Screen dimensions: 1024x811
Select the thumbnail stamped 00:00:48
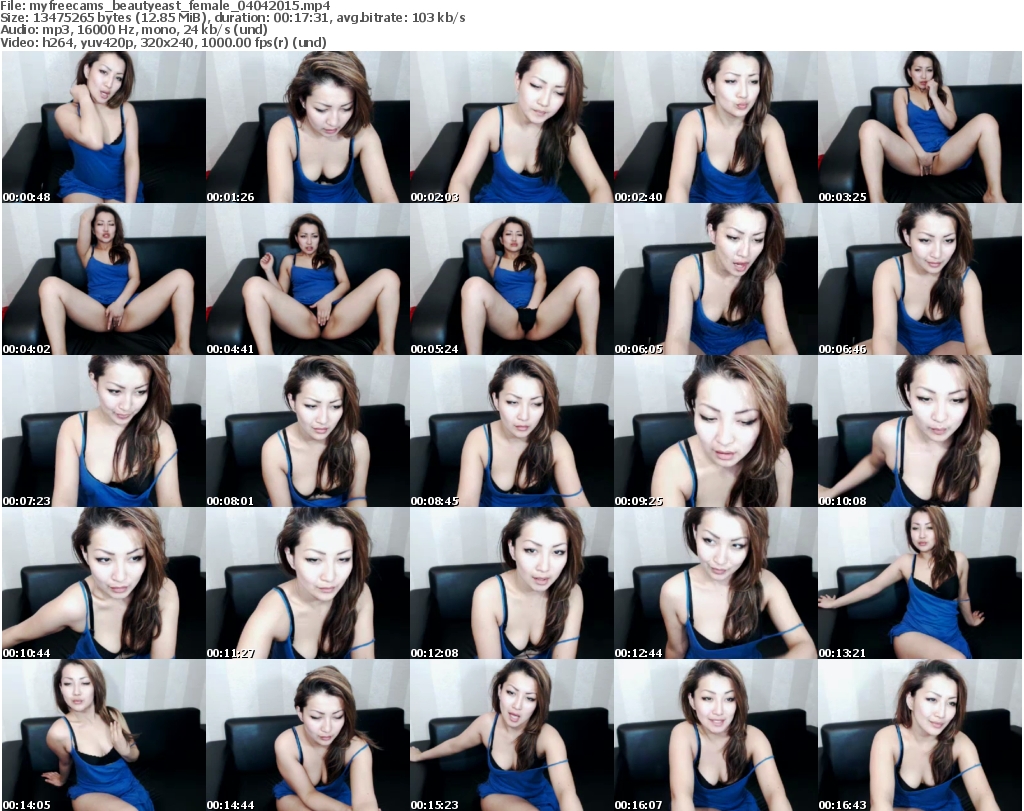point(104,127)
